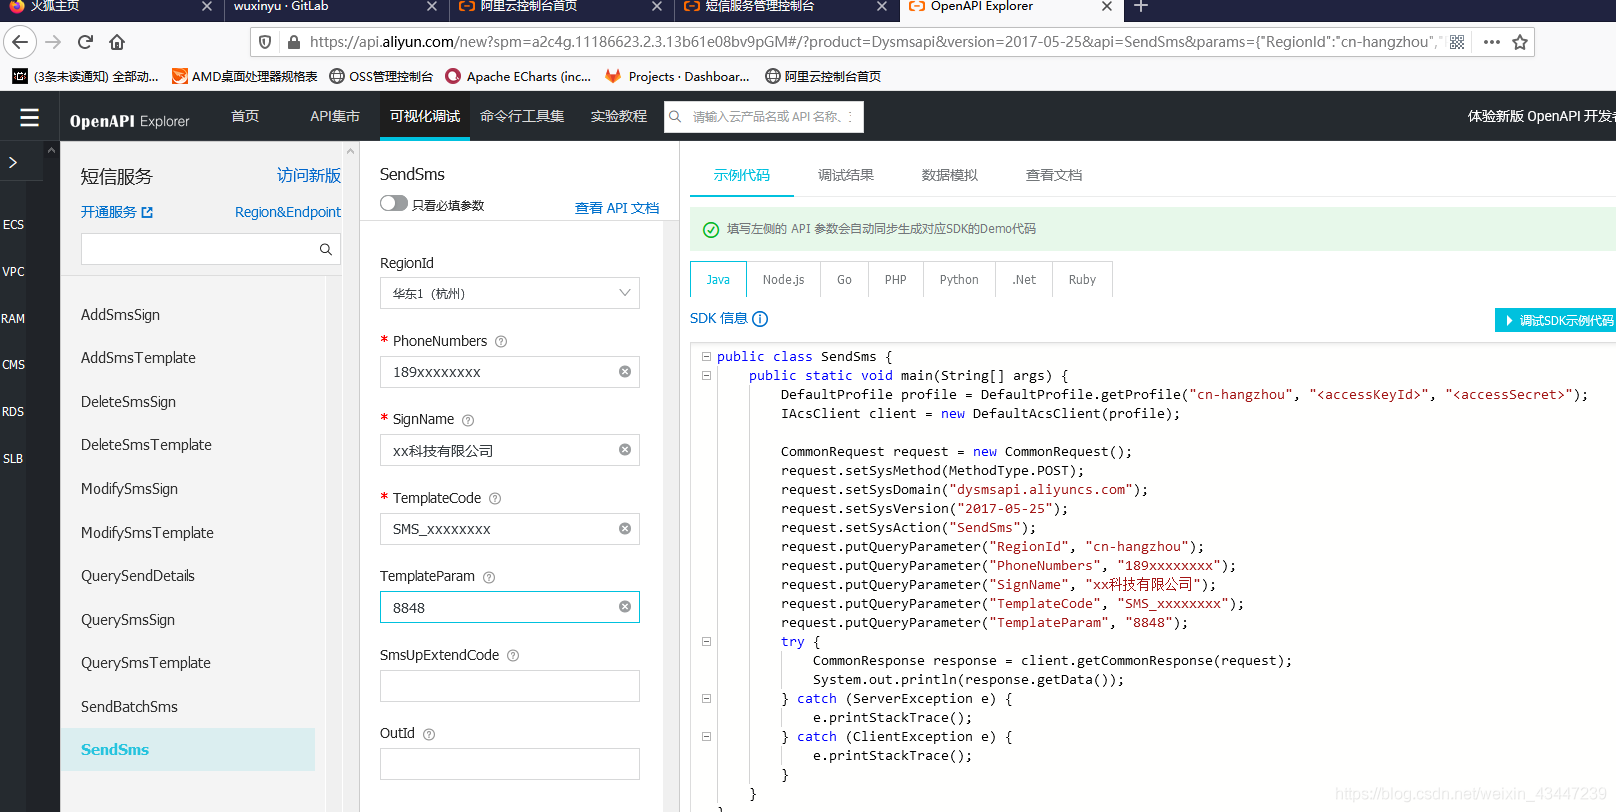Reload the current browser page
The width and height of the screenshot is (1616, 812).
click(85, 42)
